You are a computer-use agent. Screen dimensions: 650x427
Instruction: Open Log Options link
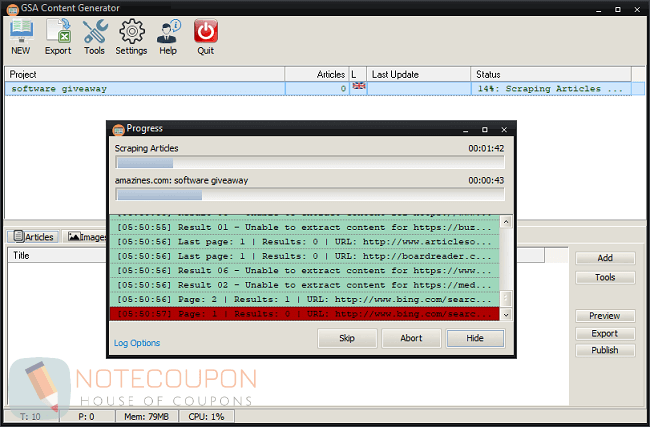pos(137,343)
